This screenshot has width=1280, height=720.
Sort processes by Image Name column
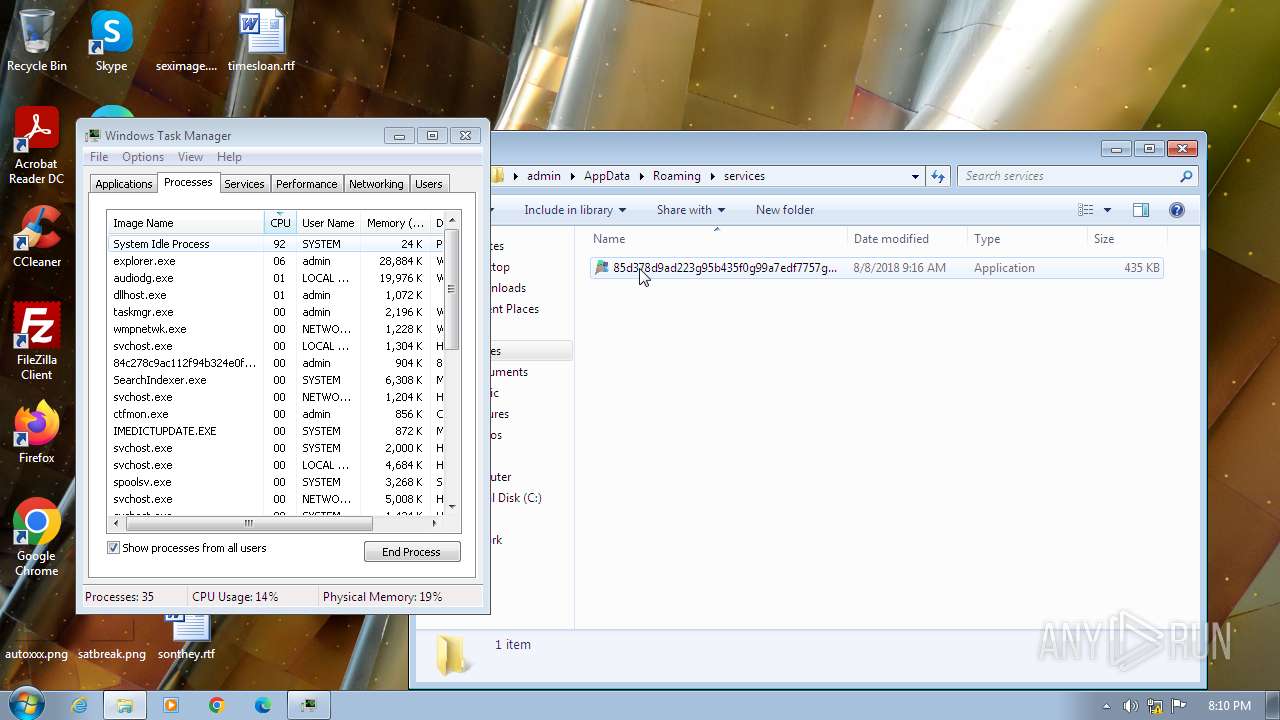(x=186, y=223)
